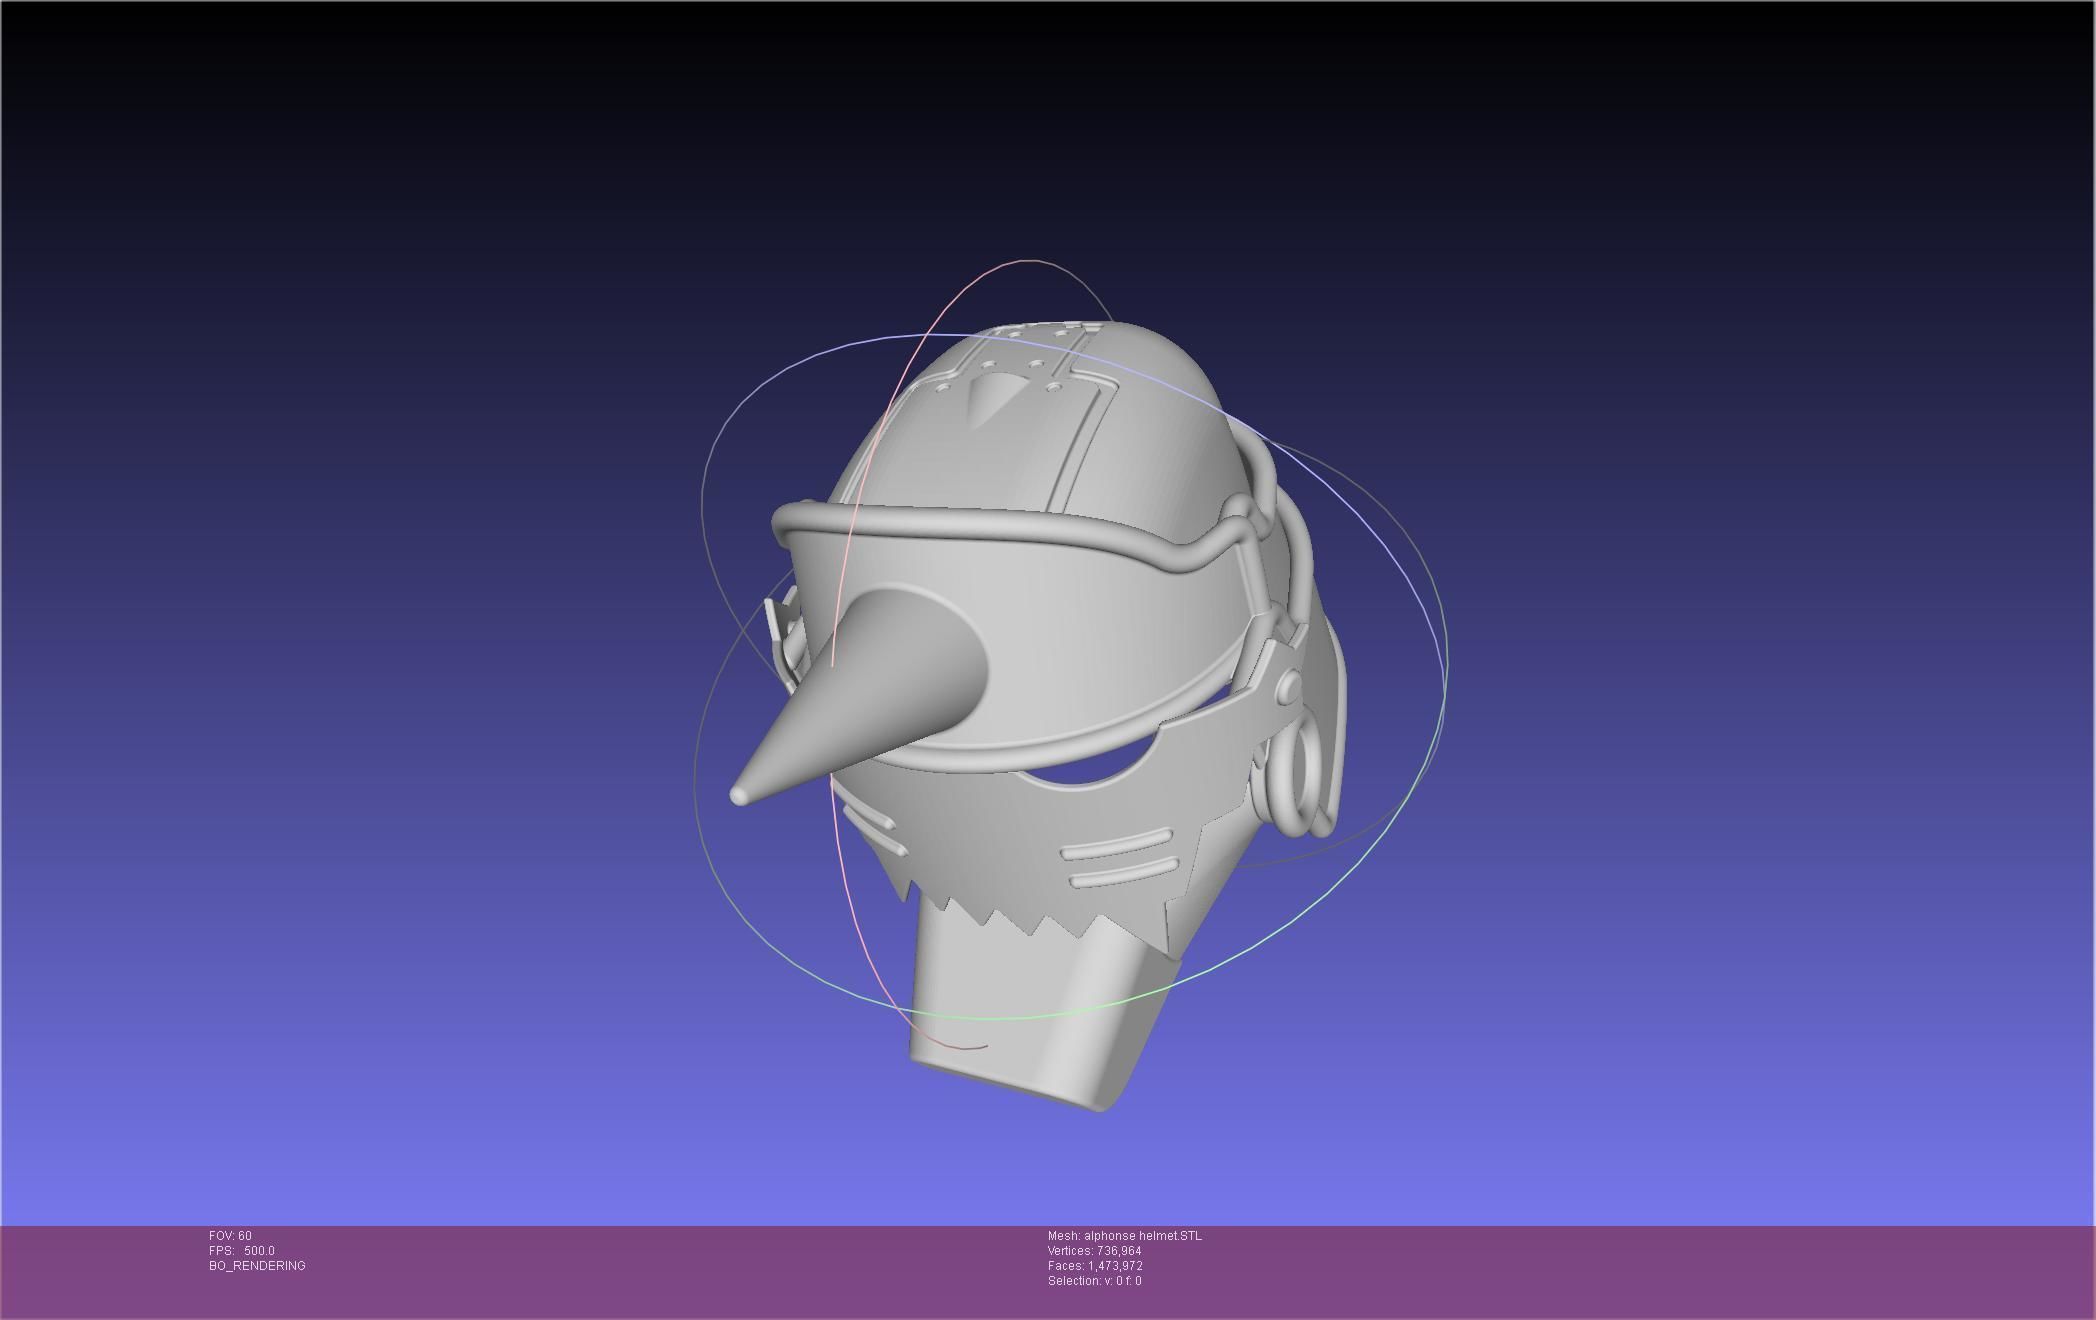Click the helmet's neck base piece

(x=1040, y=1005)
